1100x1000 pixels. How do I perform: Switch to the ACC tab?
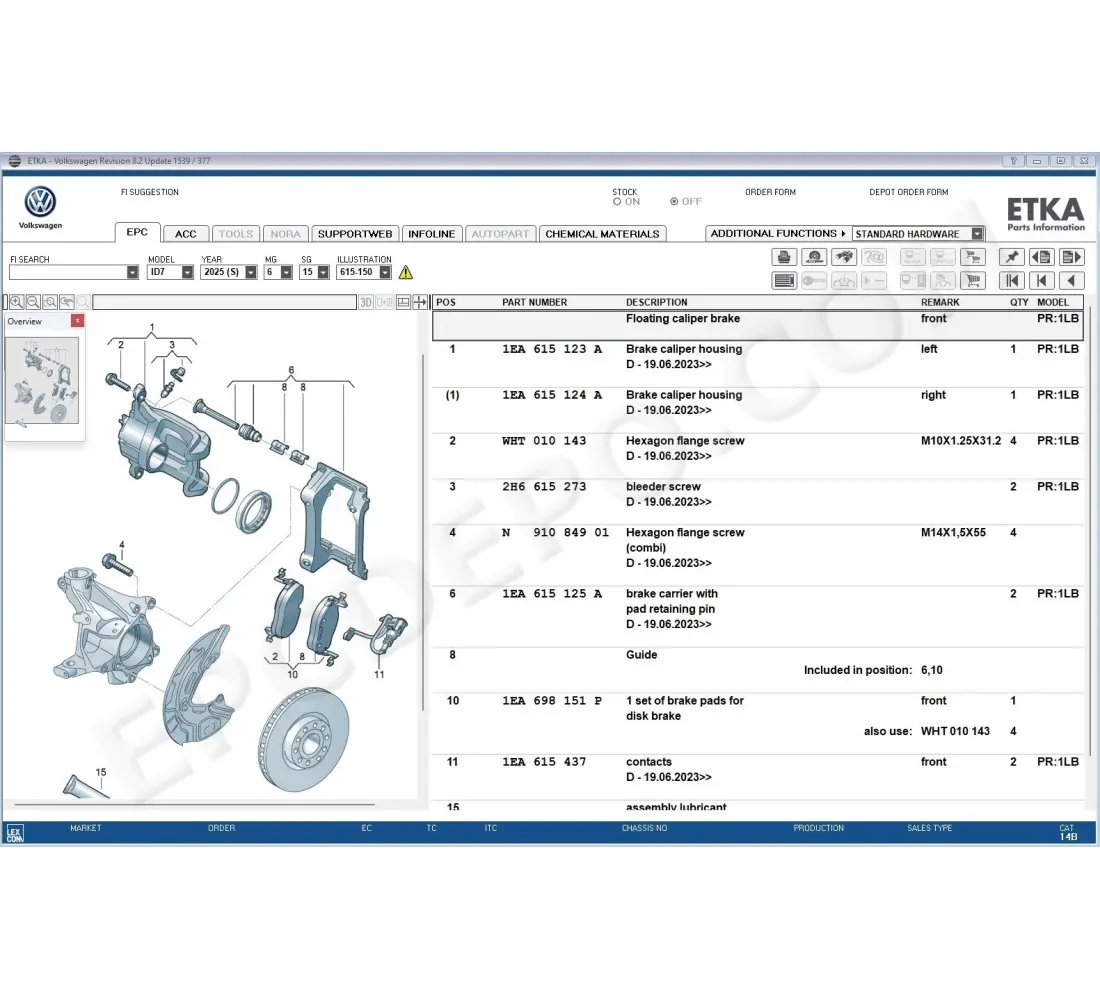coord(186,234)
